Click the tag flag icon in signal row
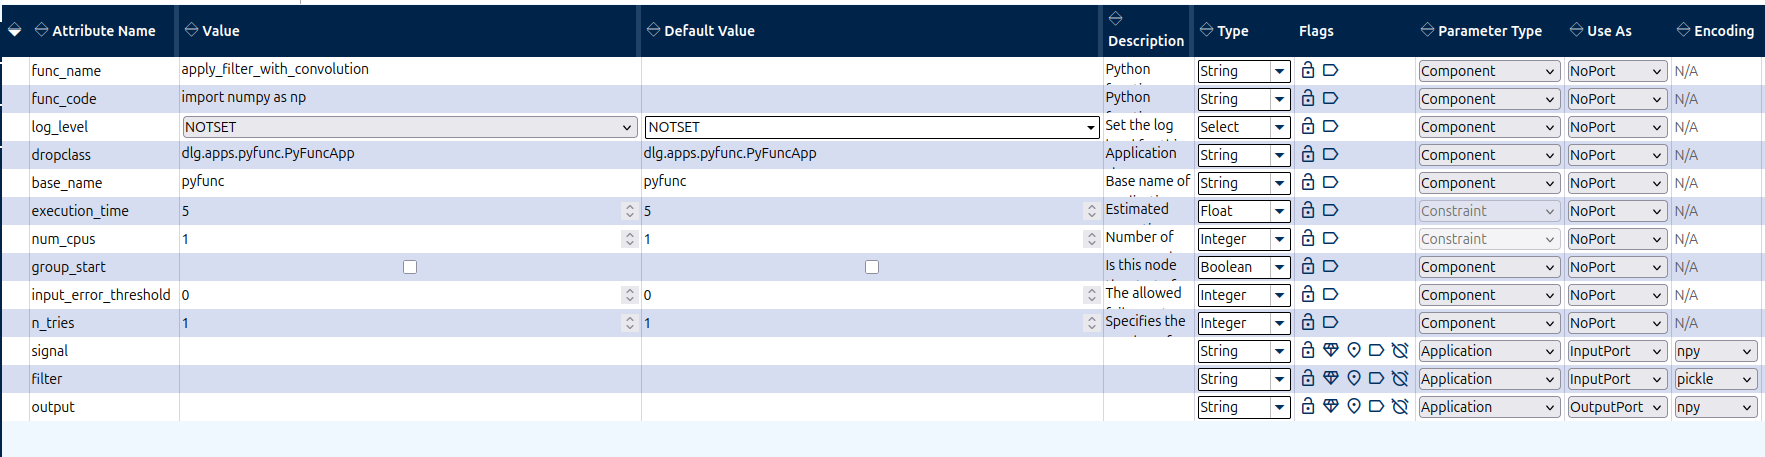This screenshot has height=457, width=1765. coord(1376,350)
